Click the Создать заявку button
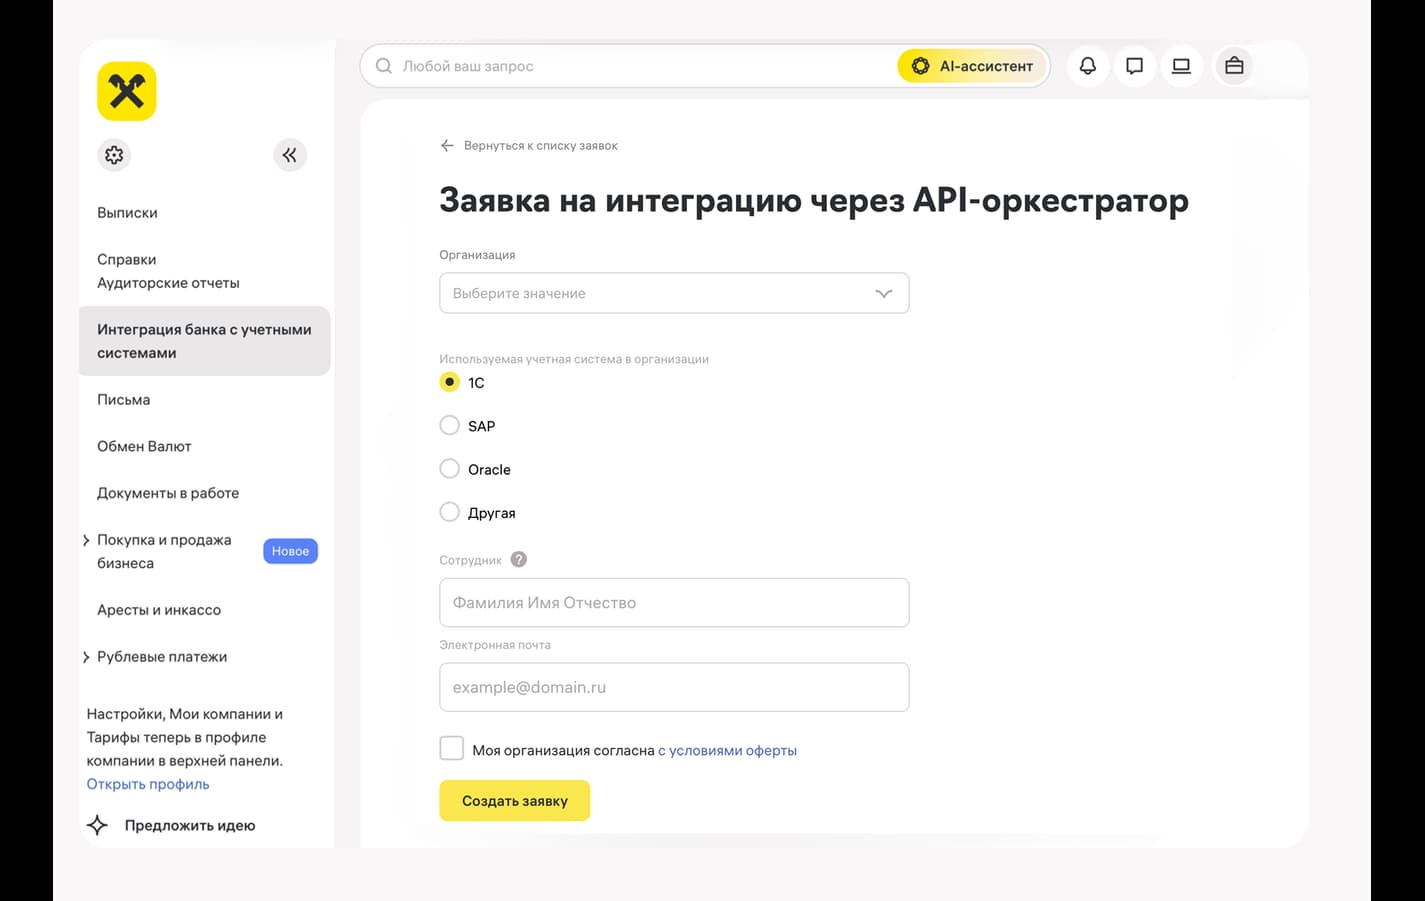 point(515,801)
